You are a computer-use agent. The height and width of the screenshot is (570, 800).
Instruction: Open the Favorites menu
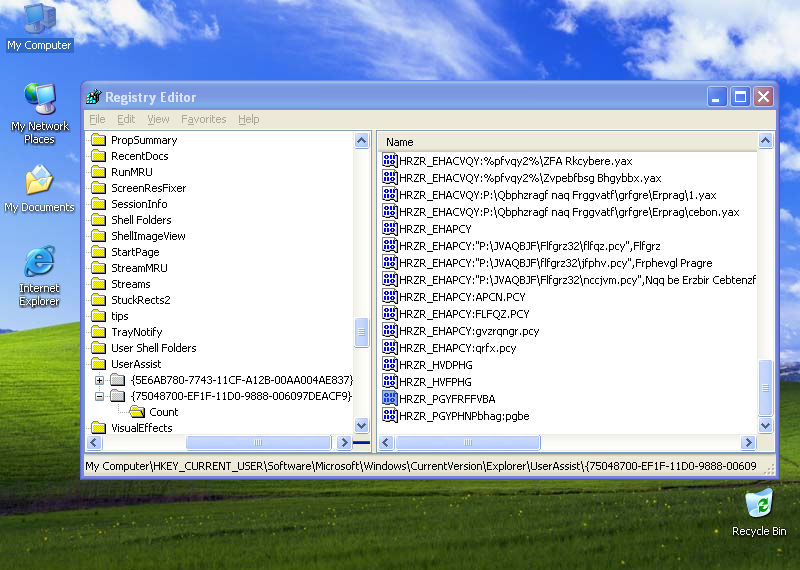[204, 119]
